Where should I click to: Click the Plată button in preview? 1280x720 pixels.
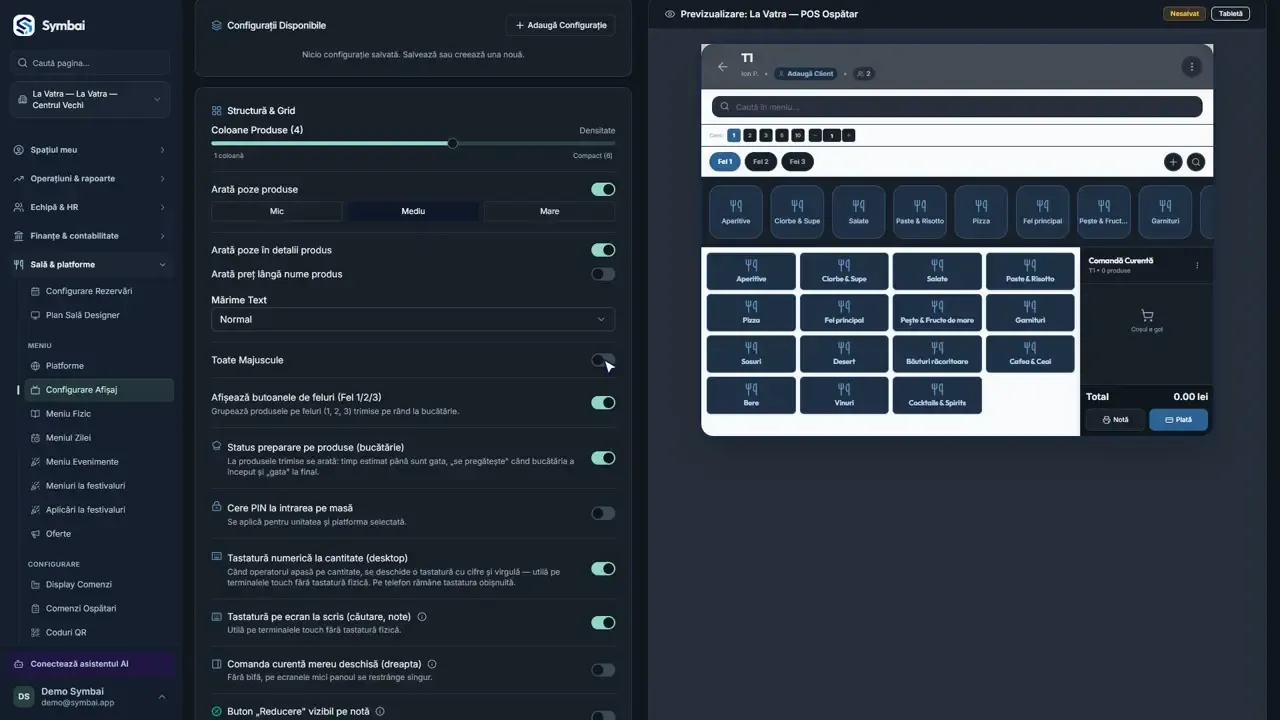tap(1178, 420)
